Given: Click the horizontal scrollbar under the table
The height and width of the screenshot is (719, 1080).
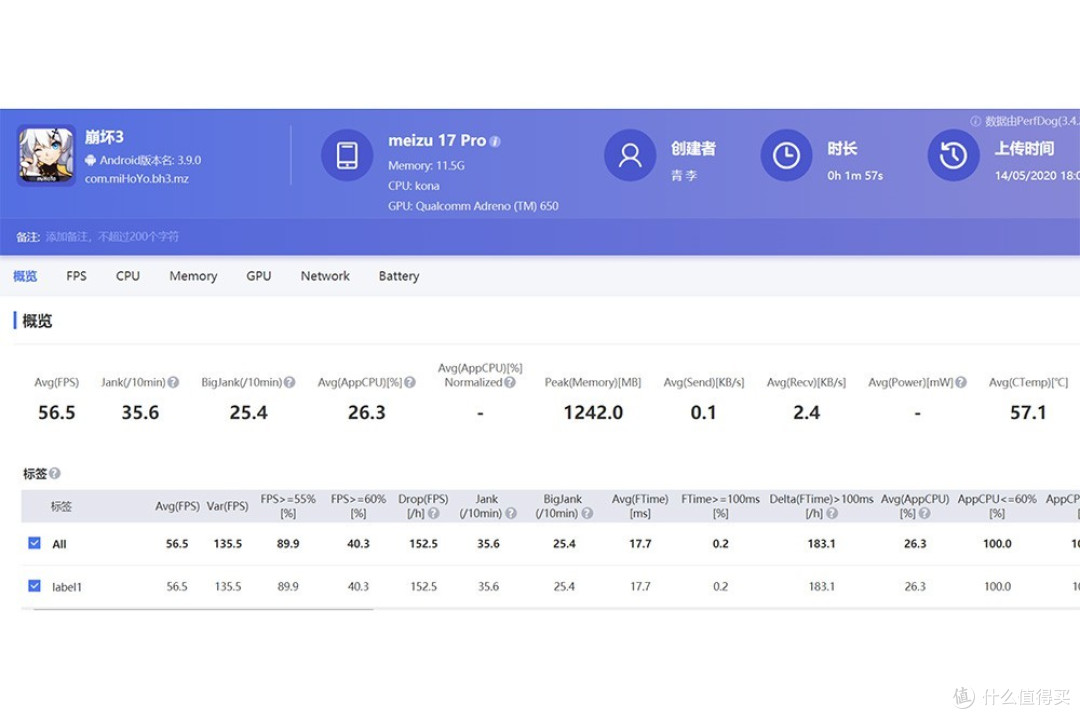Looking at the screenshot, I should [203, 609].
